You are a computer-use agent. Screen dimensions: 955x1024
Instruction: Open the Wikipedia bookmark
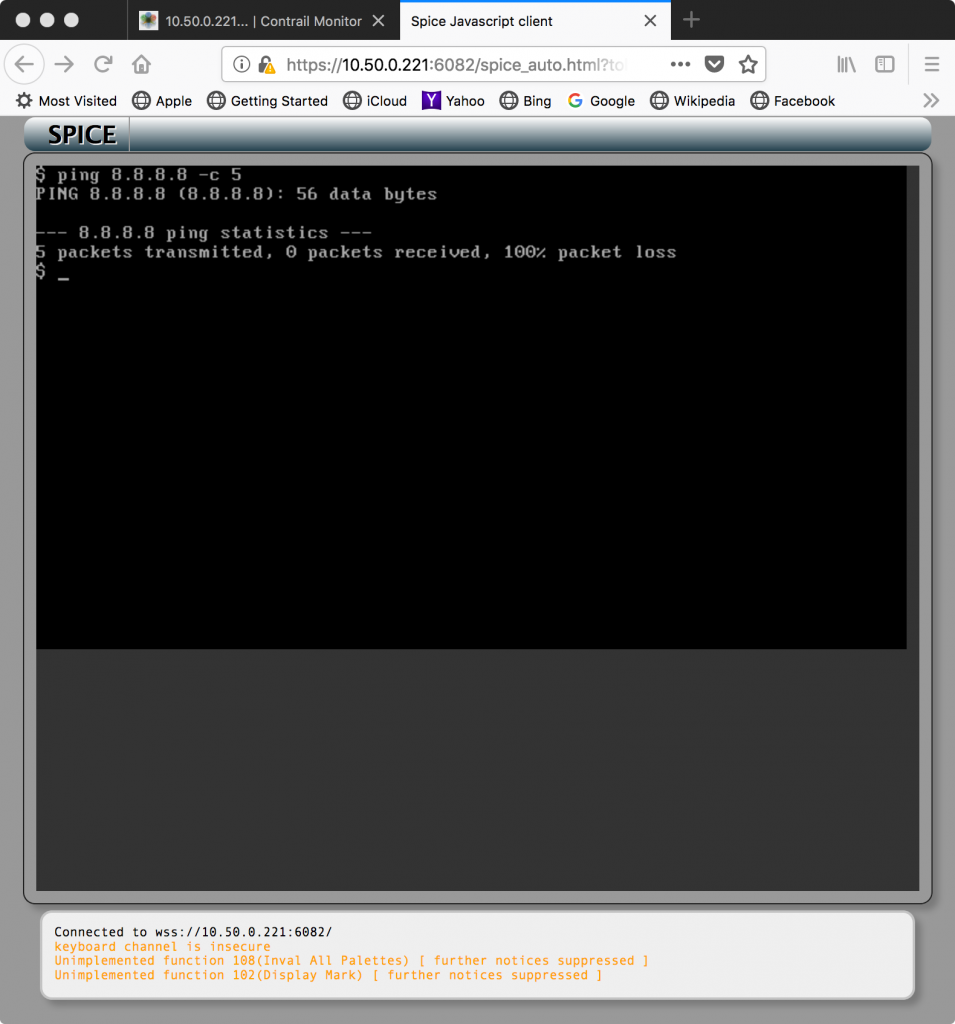tap(692, 100)
